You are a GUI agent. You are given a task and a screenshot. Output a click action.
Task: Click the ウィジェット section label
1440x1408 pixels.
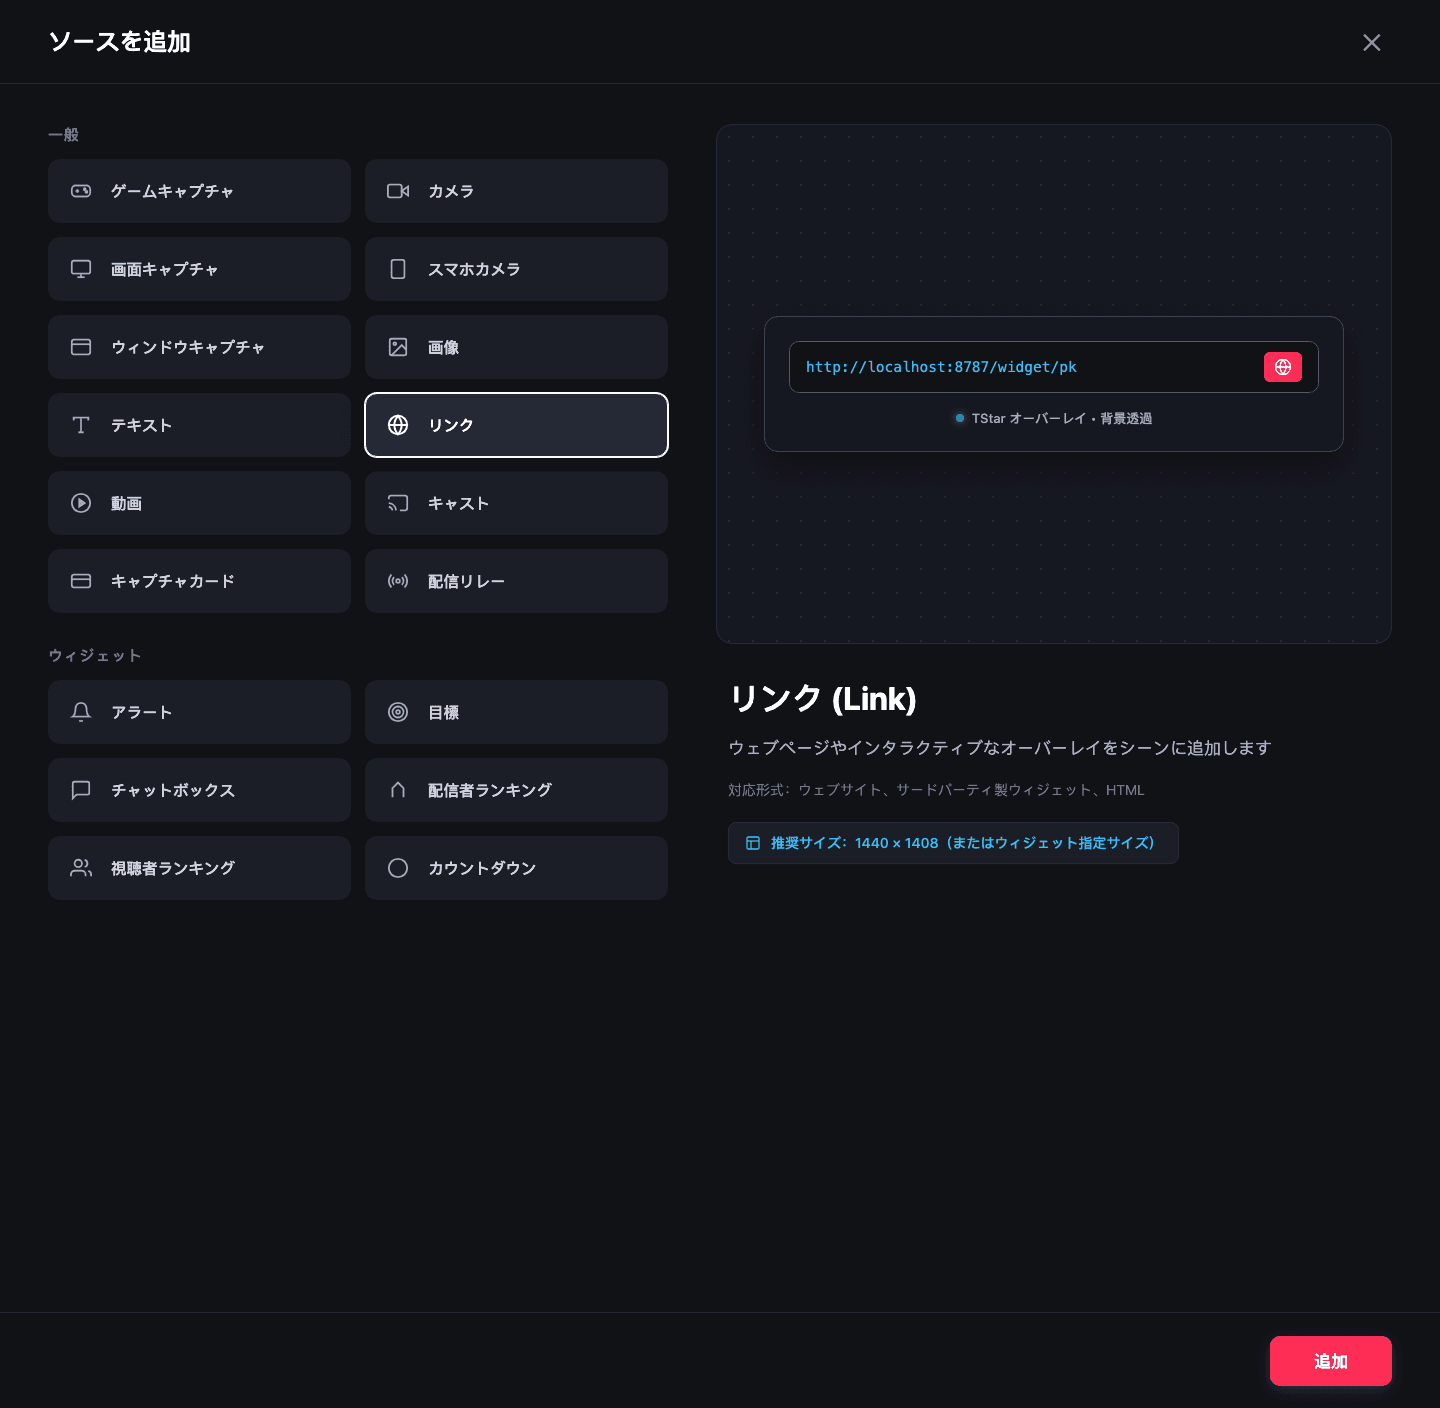tap(95, 655)
